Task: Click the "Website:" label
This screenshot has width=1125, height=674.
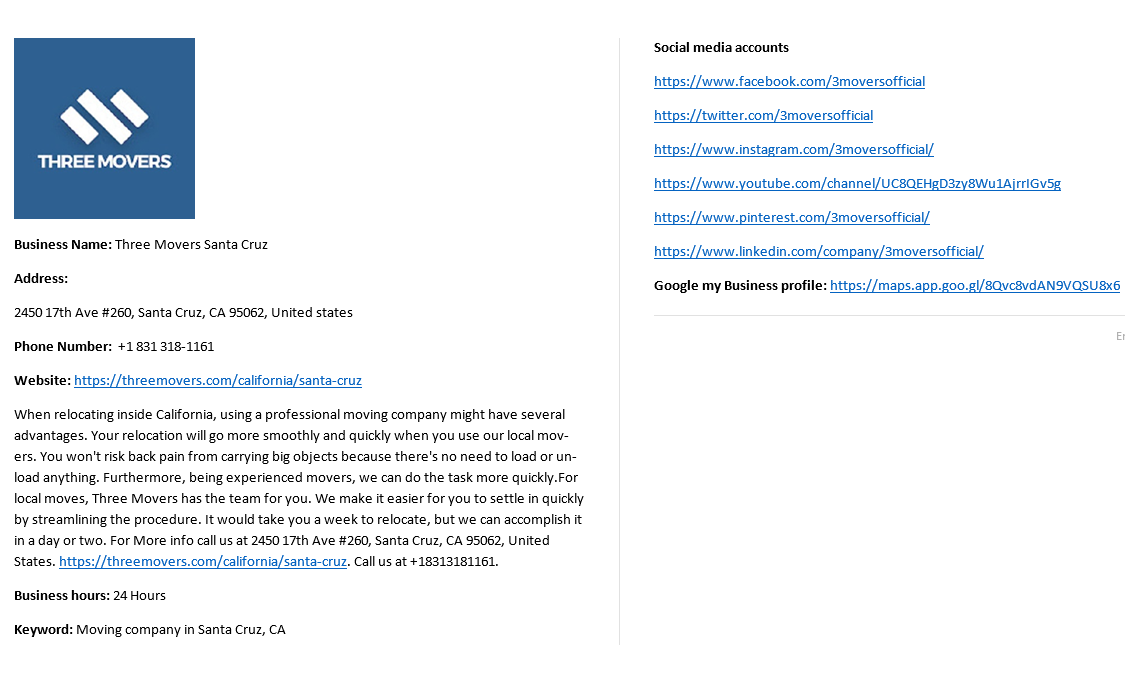Action: click(42, 380)
